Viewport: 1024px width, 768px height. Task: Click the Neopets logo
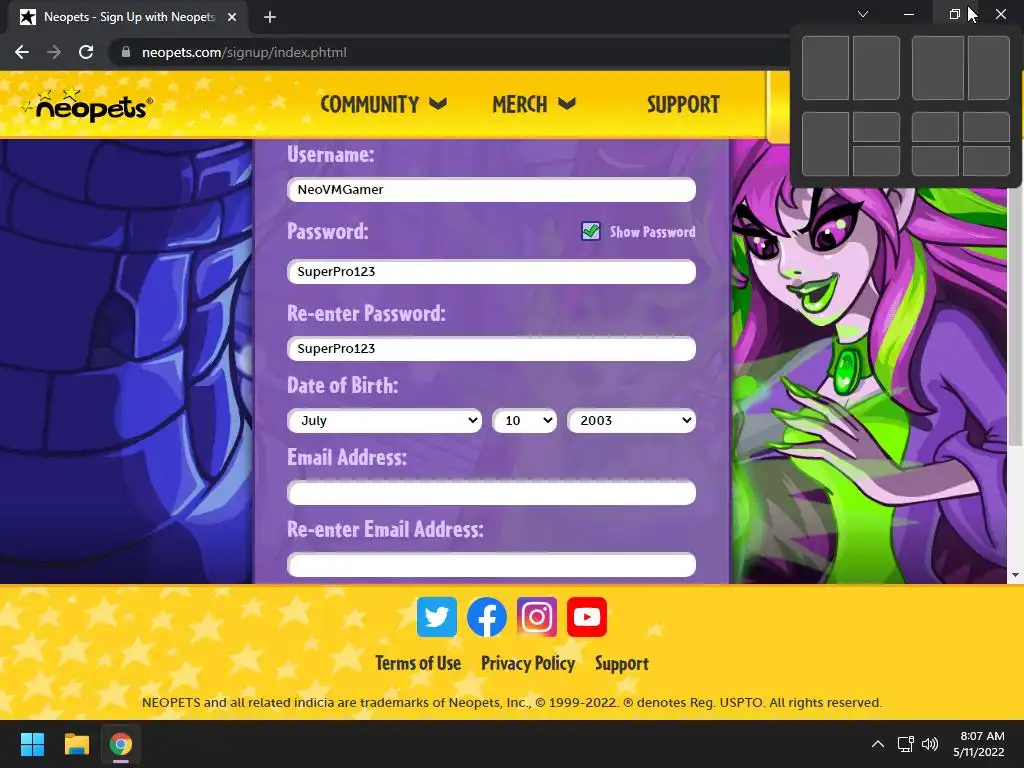point(88,104)
